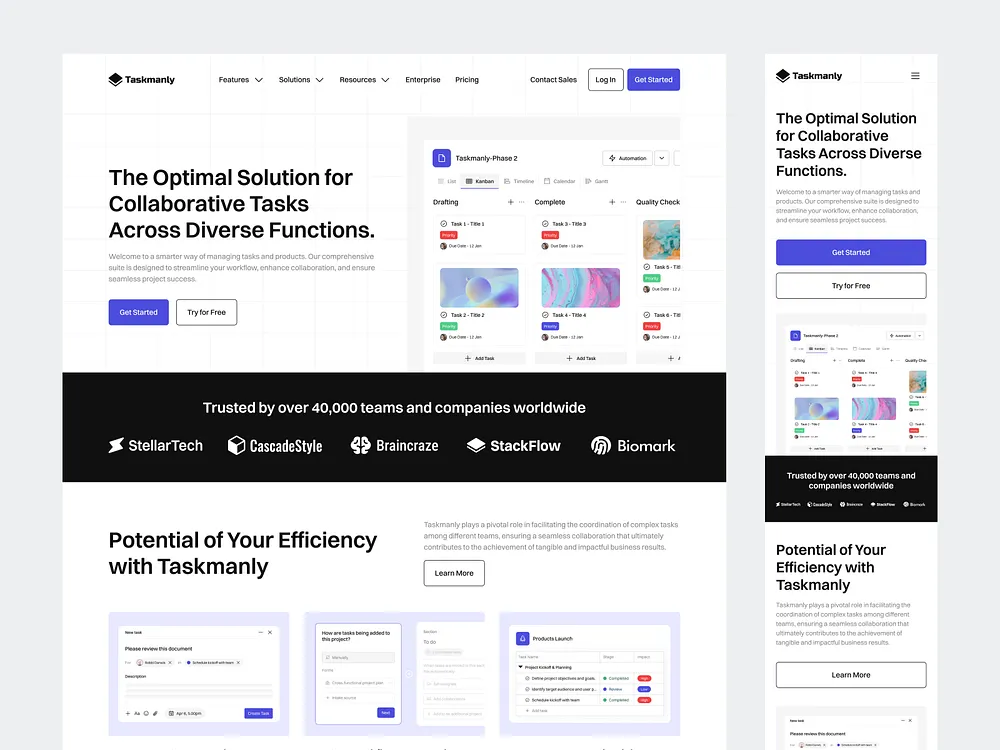This screenshot has height=750, width=1000.
Task: Click the CascadeStyle company logo
Action: tap(275, 446)
